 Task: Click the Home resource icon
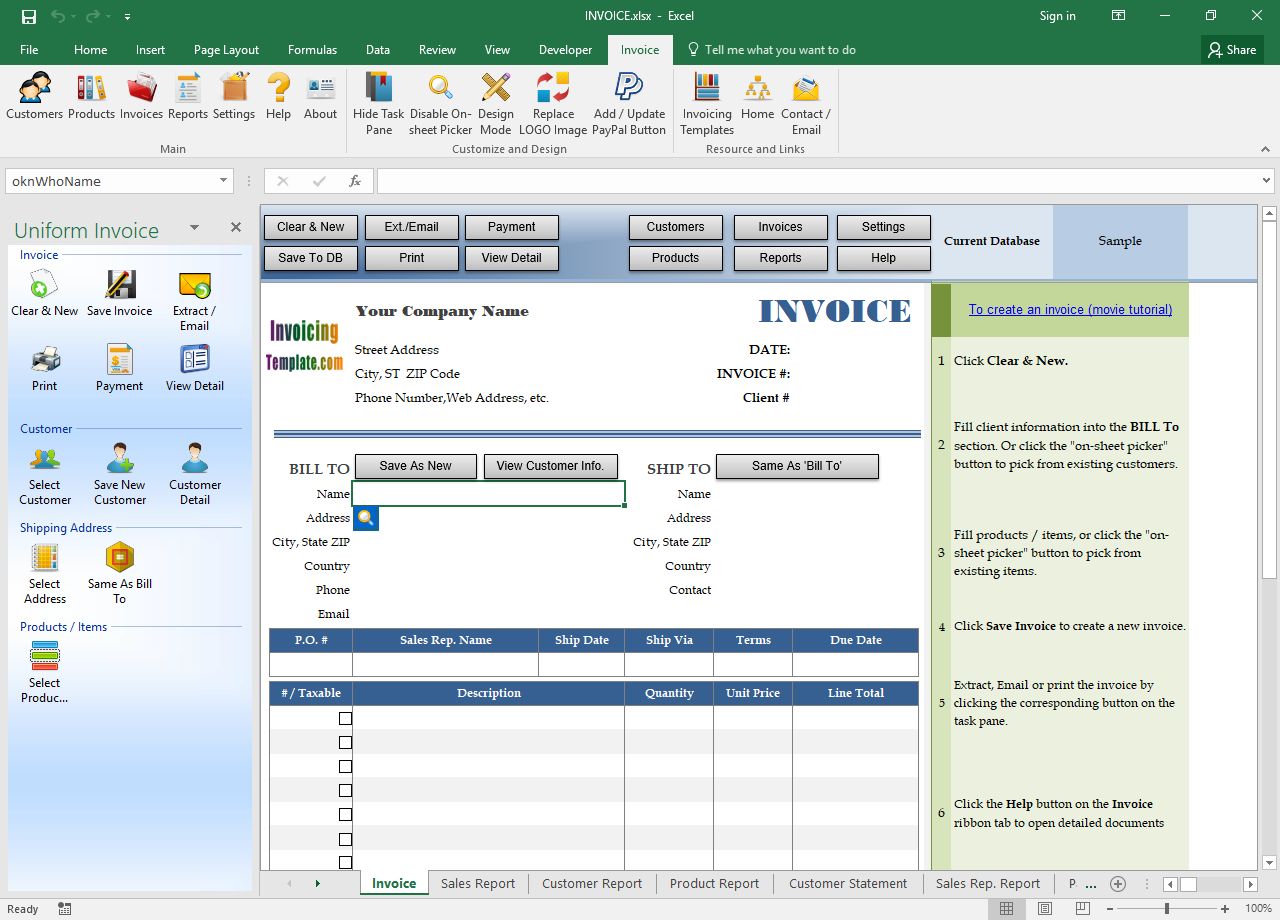pos(757,97)
